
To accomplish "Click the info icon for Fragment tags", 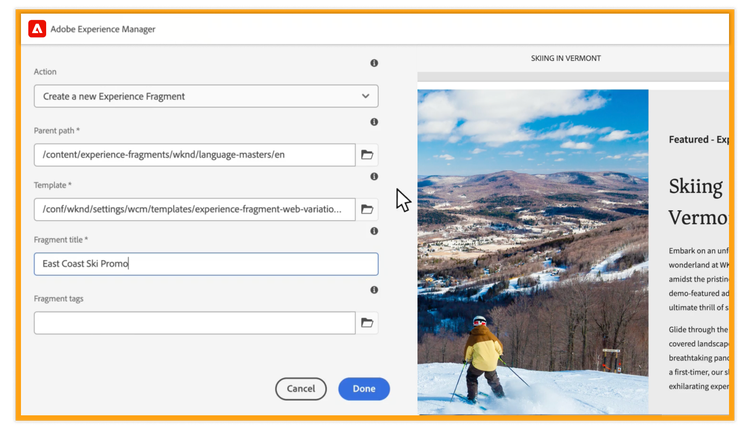I will 374,290.
